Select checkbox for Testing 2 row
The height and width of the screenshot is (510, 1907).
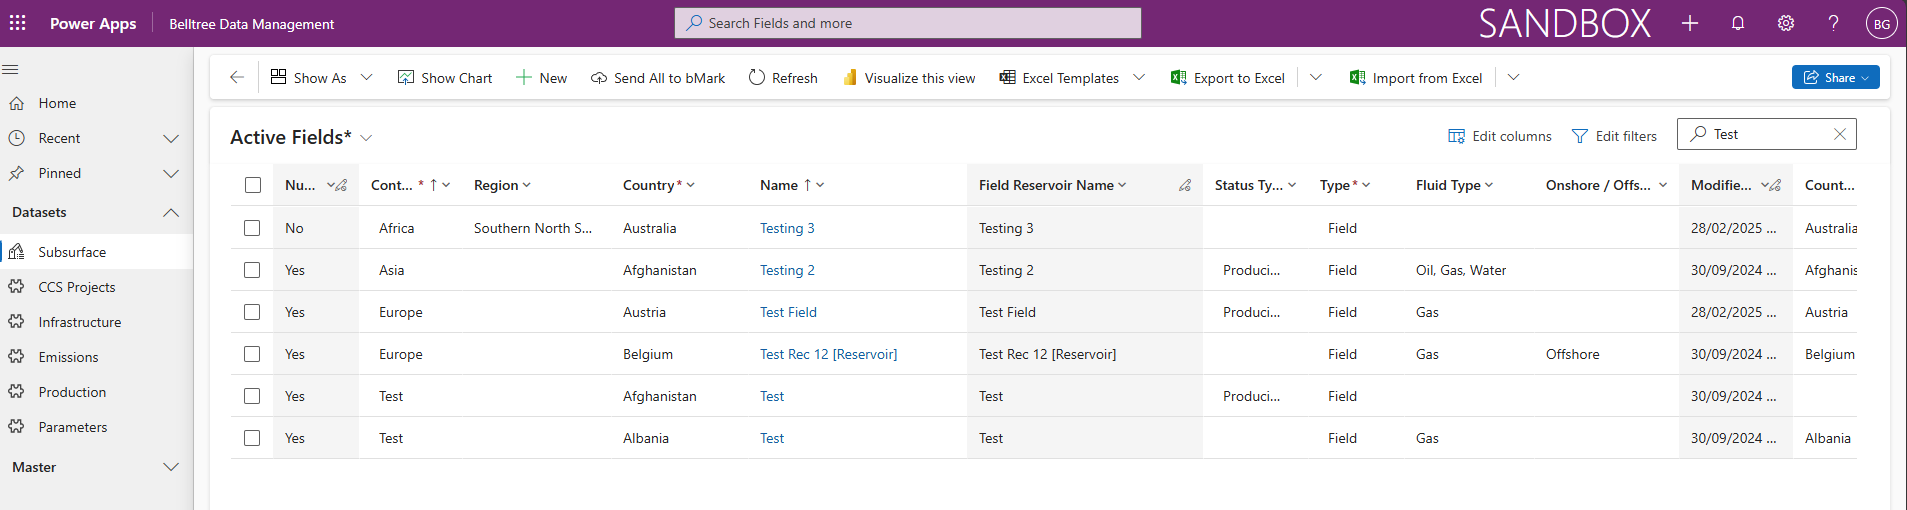pyautogui.click(x=252, y=270)
